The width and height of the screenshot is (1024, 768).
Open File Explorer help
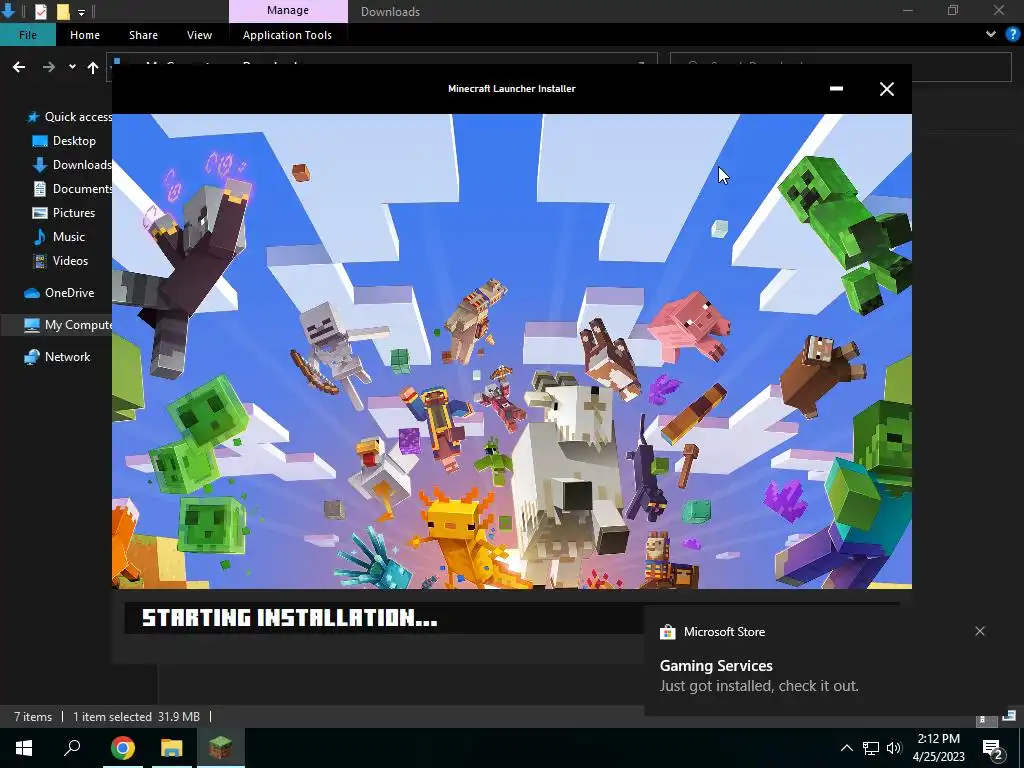click(x=1012, y=34)
